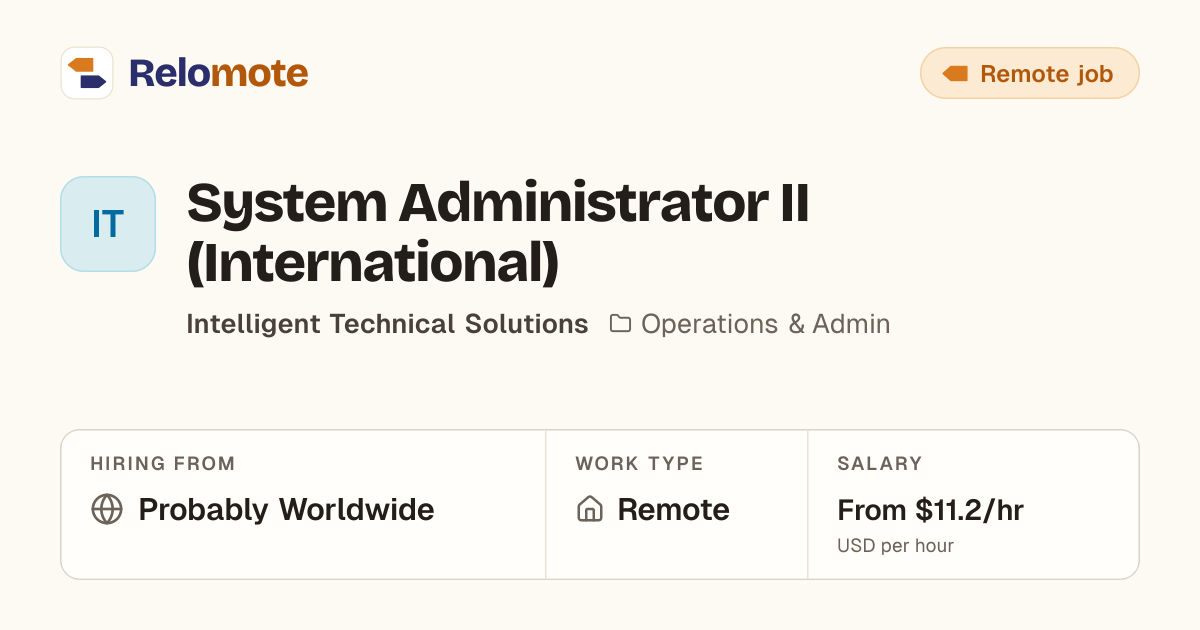Open the Operations & Admin category
Screen dimensions: 1200x630
(765, 324)
